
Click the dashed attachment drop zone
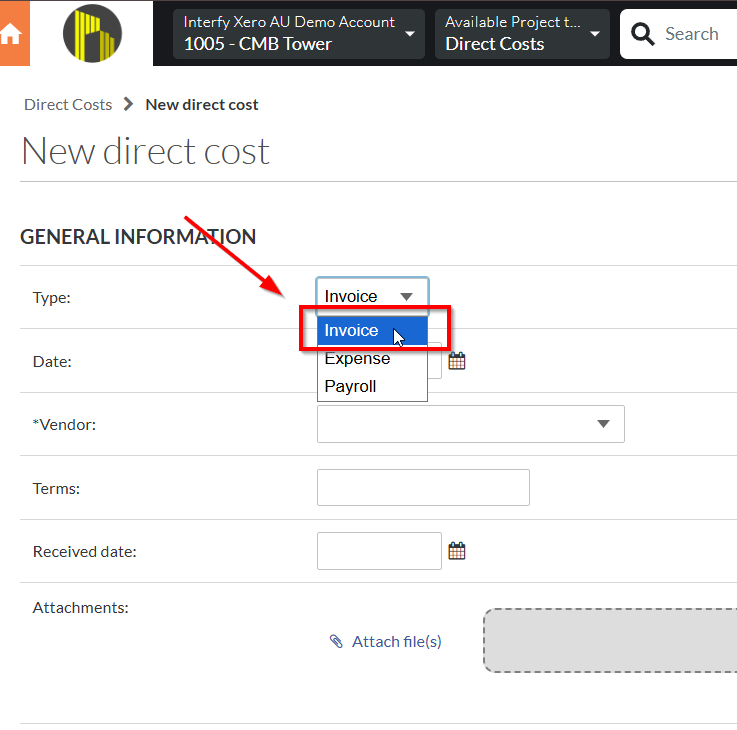(610, 640)
